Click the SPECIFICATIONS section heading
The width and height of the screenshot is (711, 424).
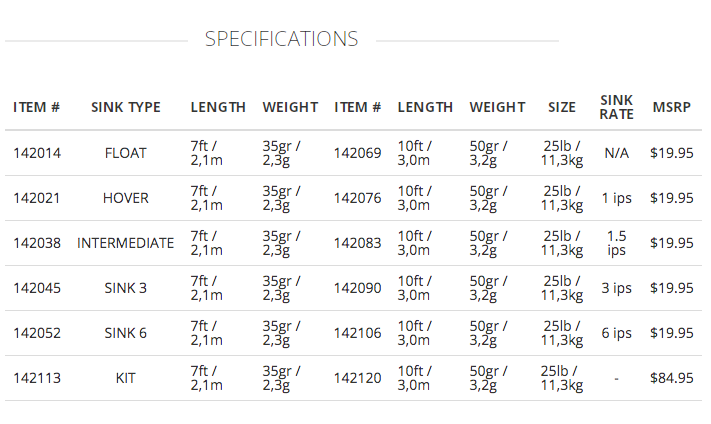tap(281, 39)
